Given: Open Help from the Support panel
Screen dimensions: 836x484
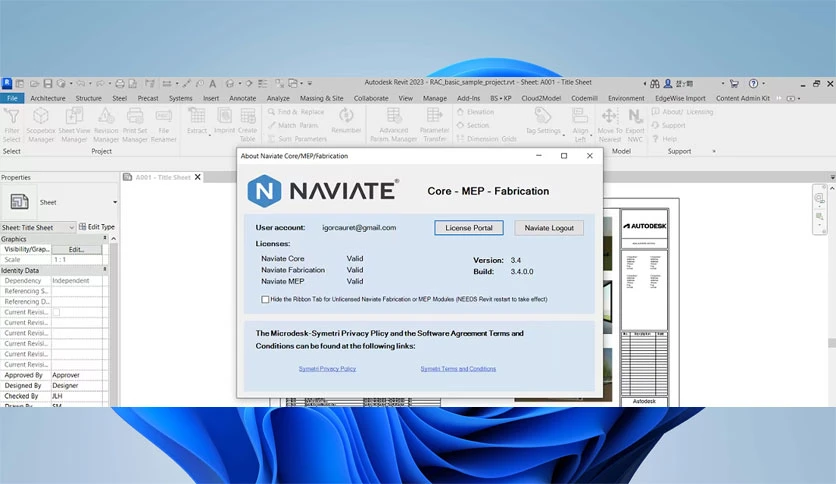Looking at the screenshot, I should 664,139.
